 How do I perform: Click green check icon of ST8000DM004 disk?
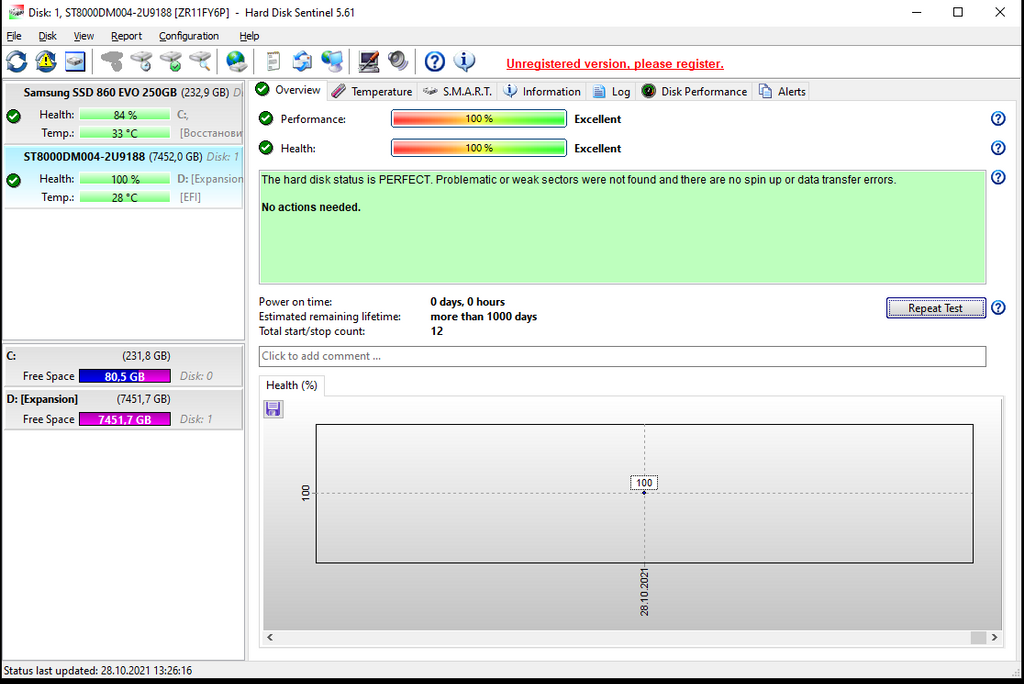coord(13,180)
